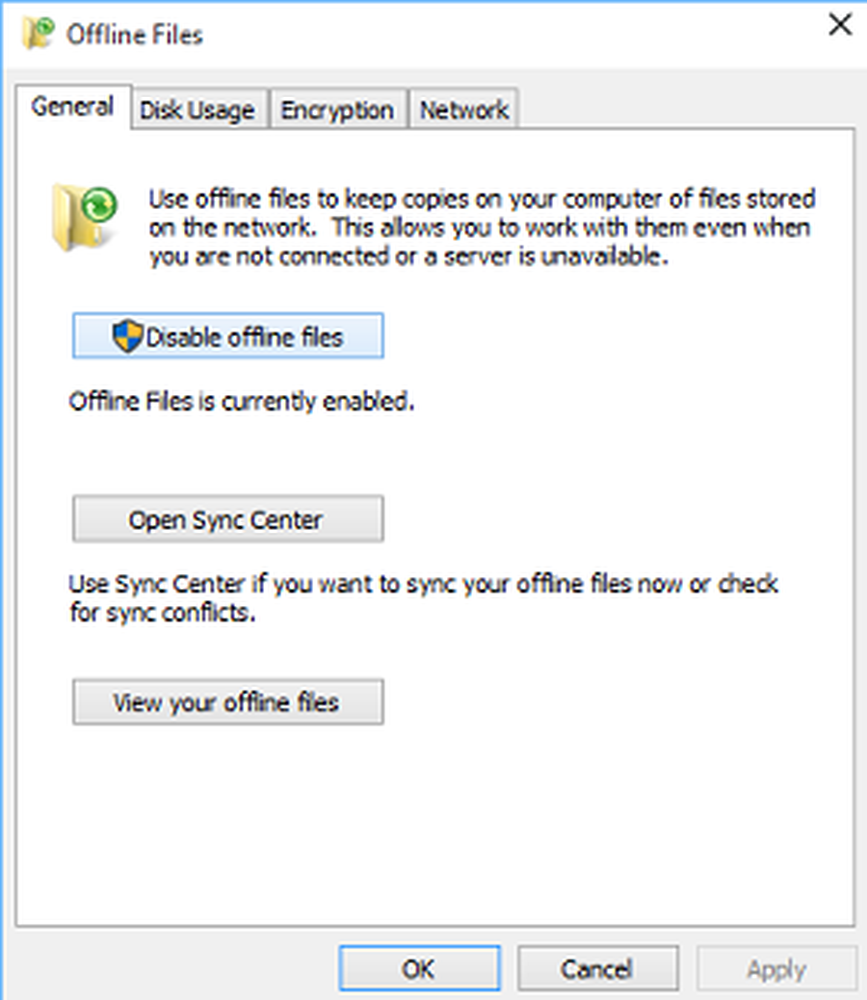
Task: Select the General tab
Action: tap(73, 107)
